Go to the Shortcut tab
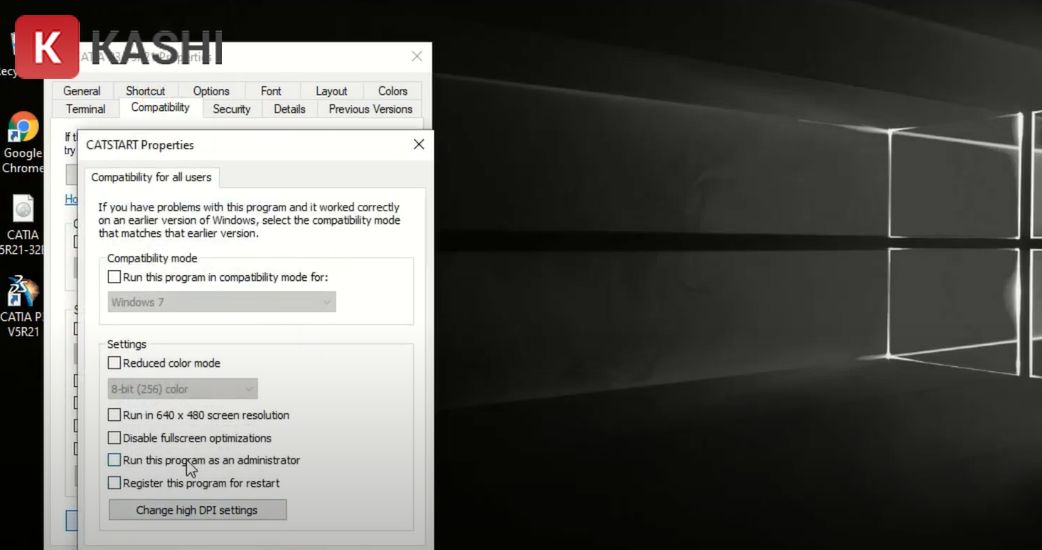The width and height of the screenshot is (1042, 550). [145, 91]
